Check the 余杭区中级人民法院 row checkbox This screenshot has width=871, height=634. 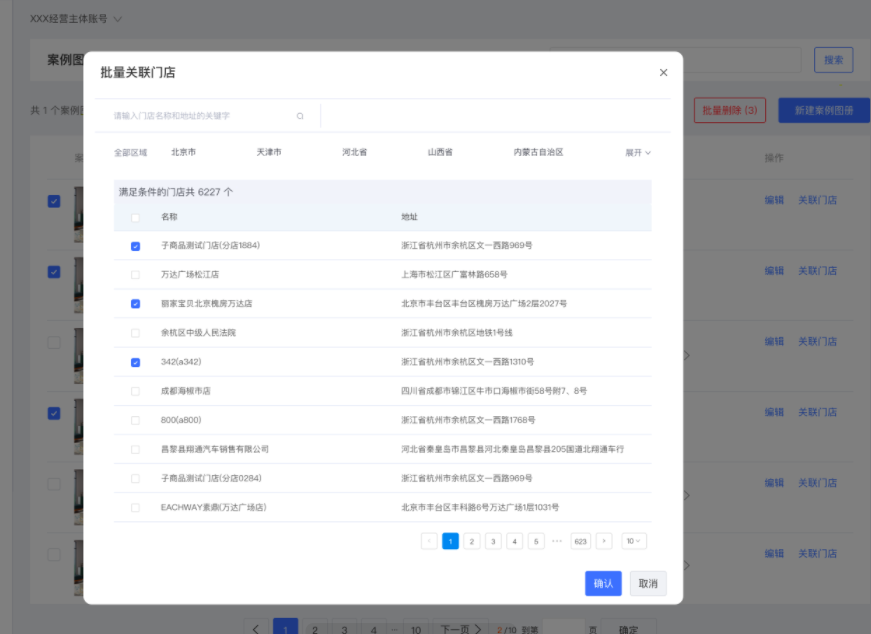tap(136, 333)
